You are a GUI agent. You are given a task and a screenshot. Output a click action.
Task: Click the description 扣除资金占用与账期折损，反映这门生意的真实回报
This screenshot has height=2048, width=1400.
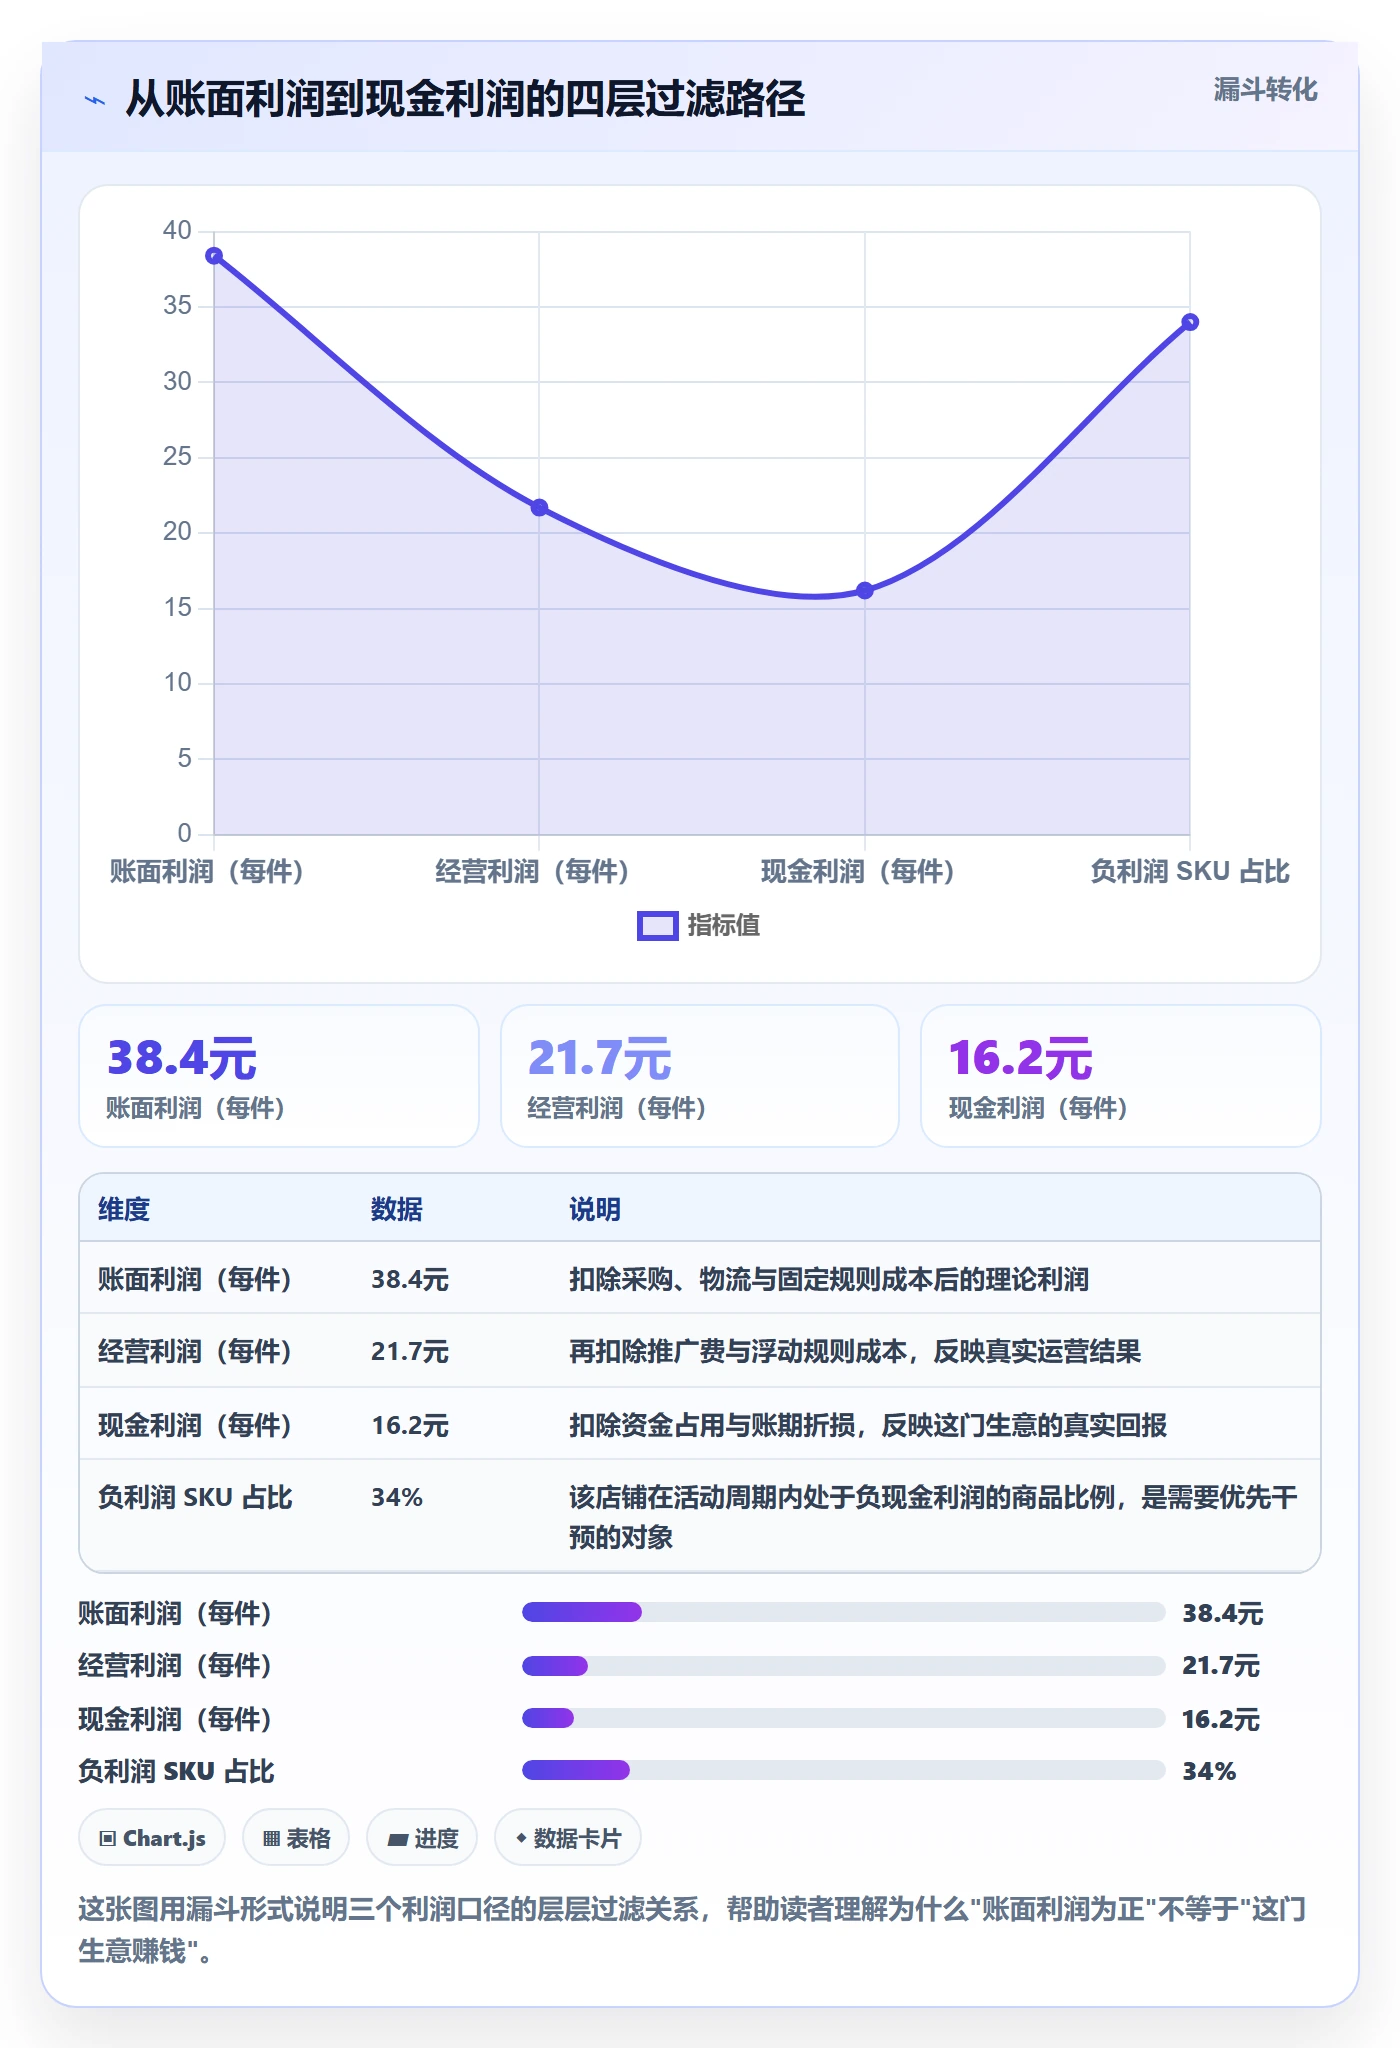[868, 1425]
